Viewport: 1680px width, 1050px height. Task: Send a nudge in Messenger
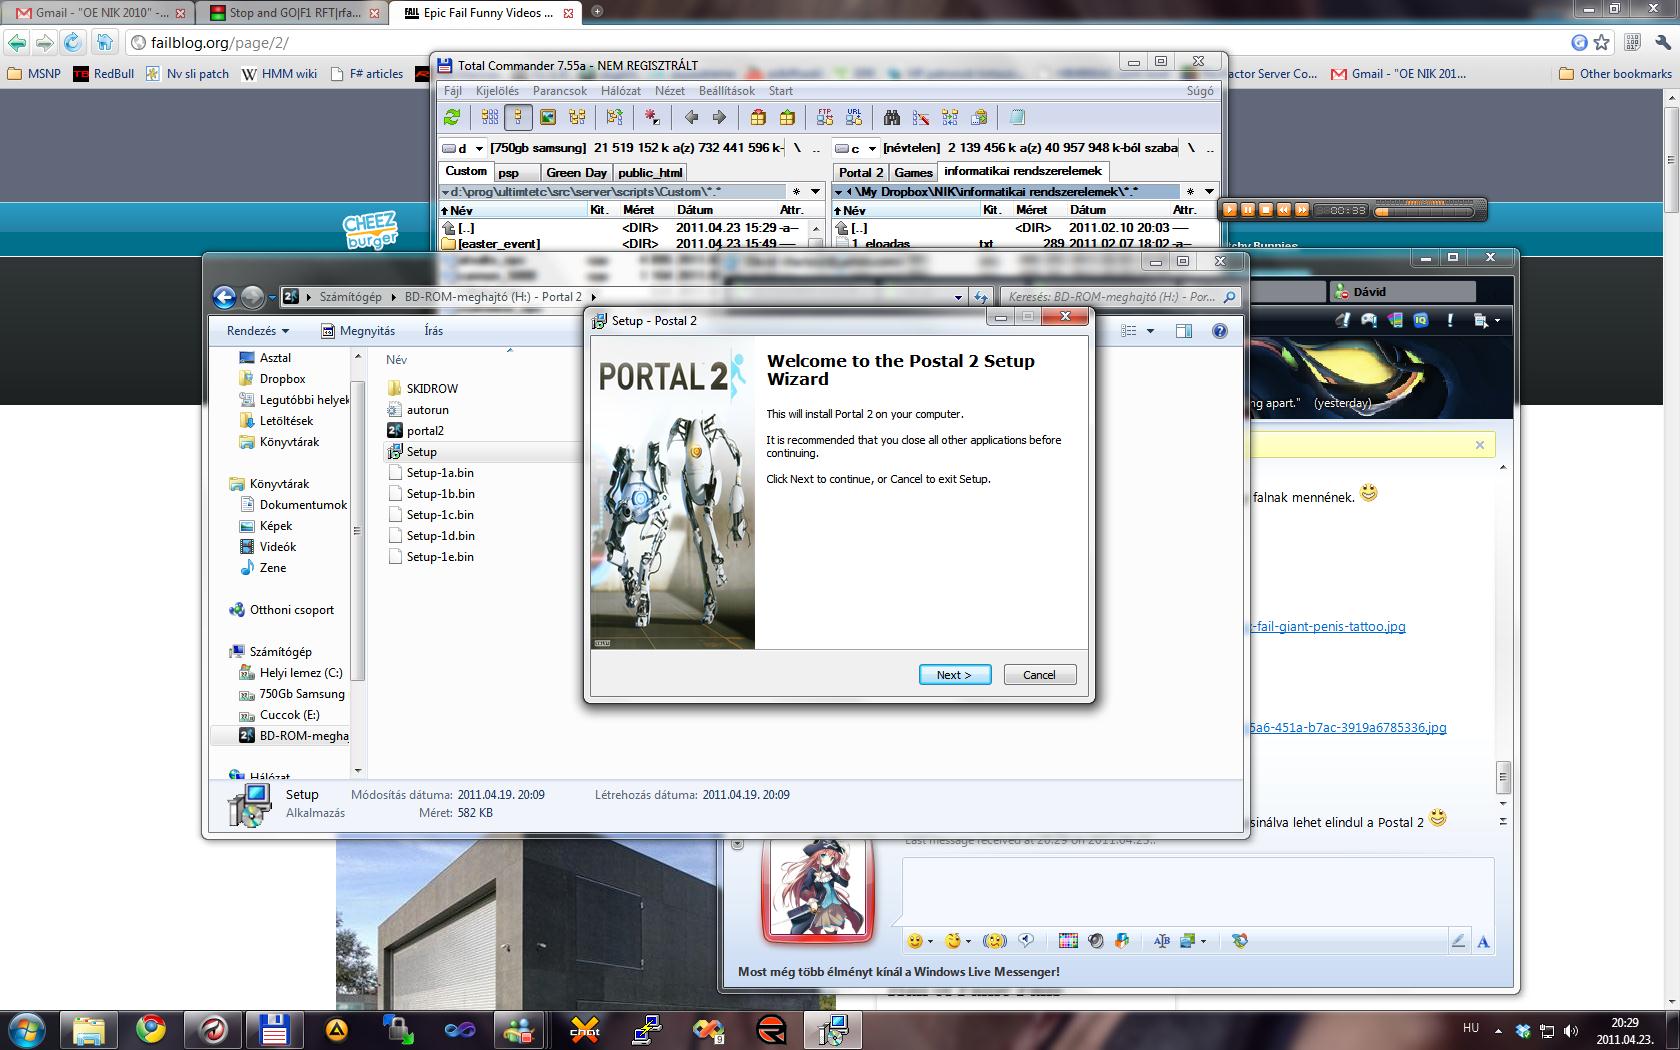coord(994,941)
